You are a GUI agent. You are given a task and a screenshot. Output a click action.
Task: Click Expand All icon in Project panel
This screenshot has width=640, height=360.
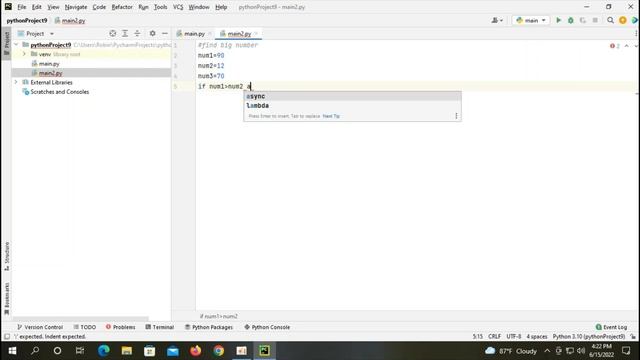[125, 33]
